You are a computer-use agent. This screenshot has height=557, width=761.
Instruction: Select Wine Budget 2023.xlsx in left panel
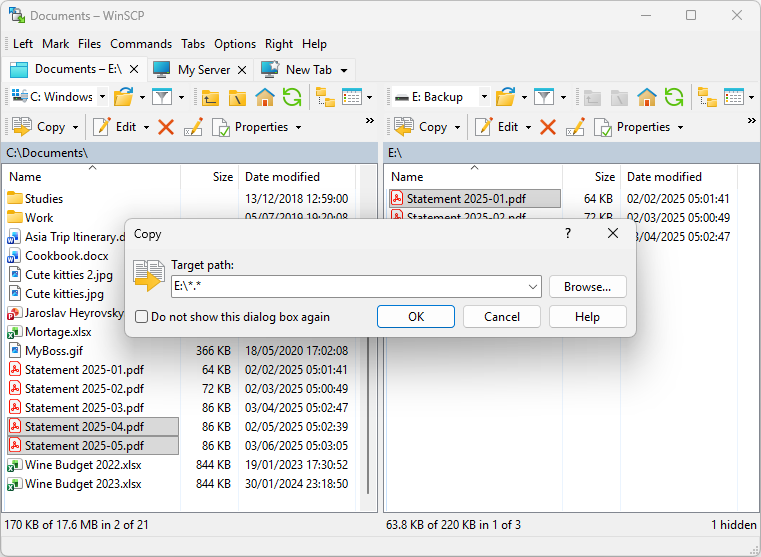(x=83, y=484)
